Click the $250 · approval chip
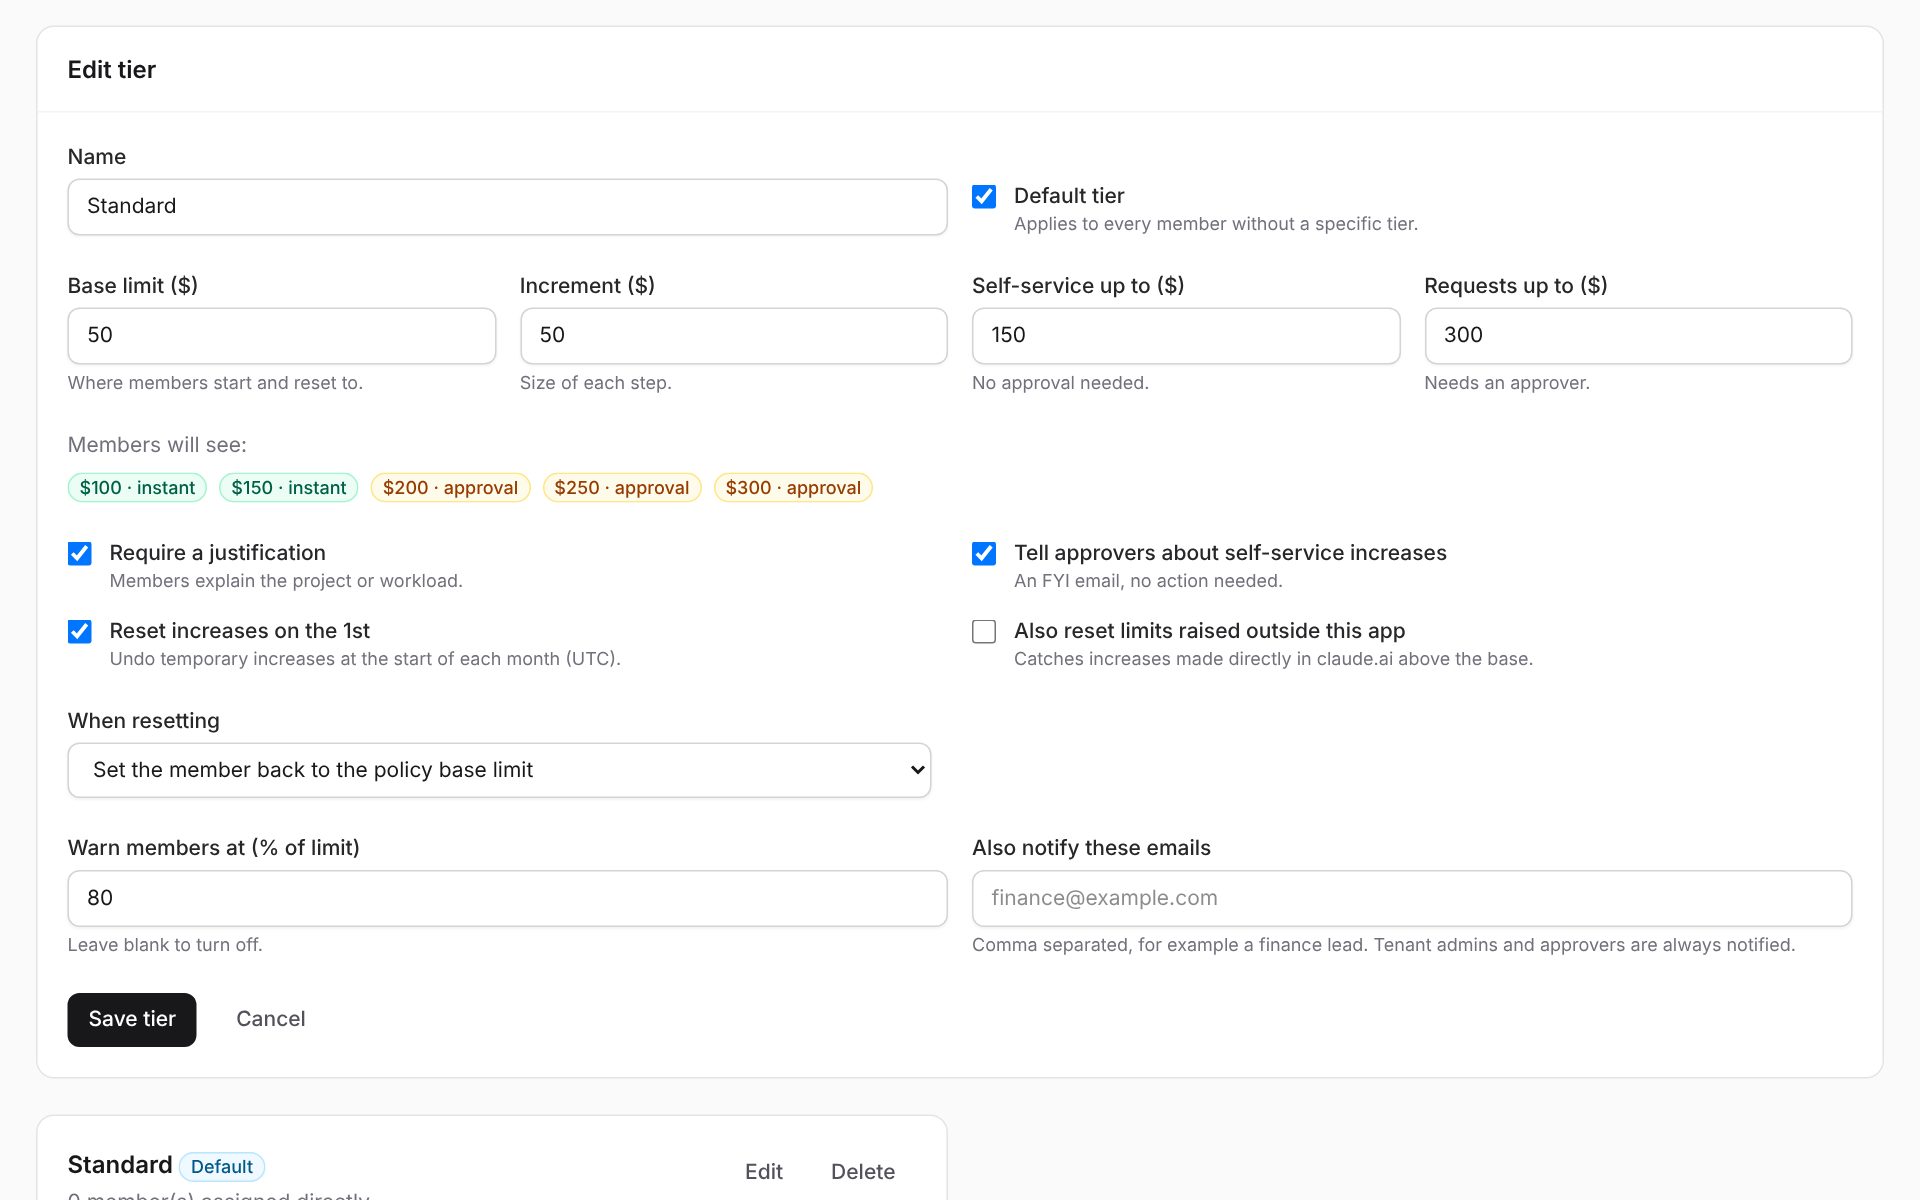The height and width of the screenshot is (1200, 1920). tap(622, 488)
